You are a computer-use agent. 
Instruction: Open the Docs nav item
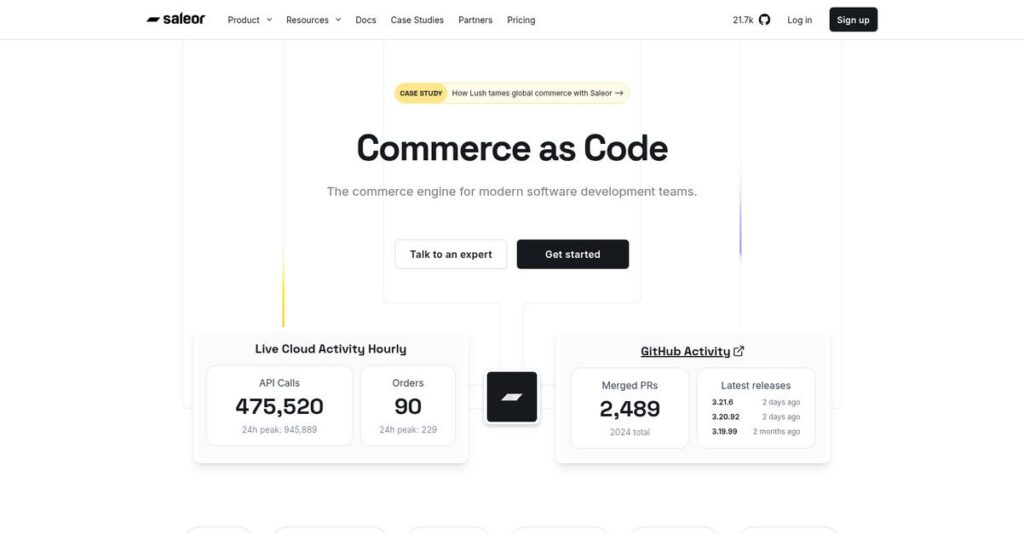click(366, 20)
